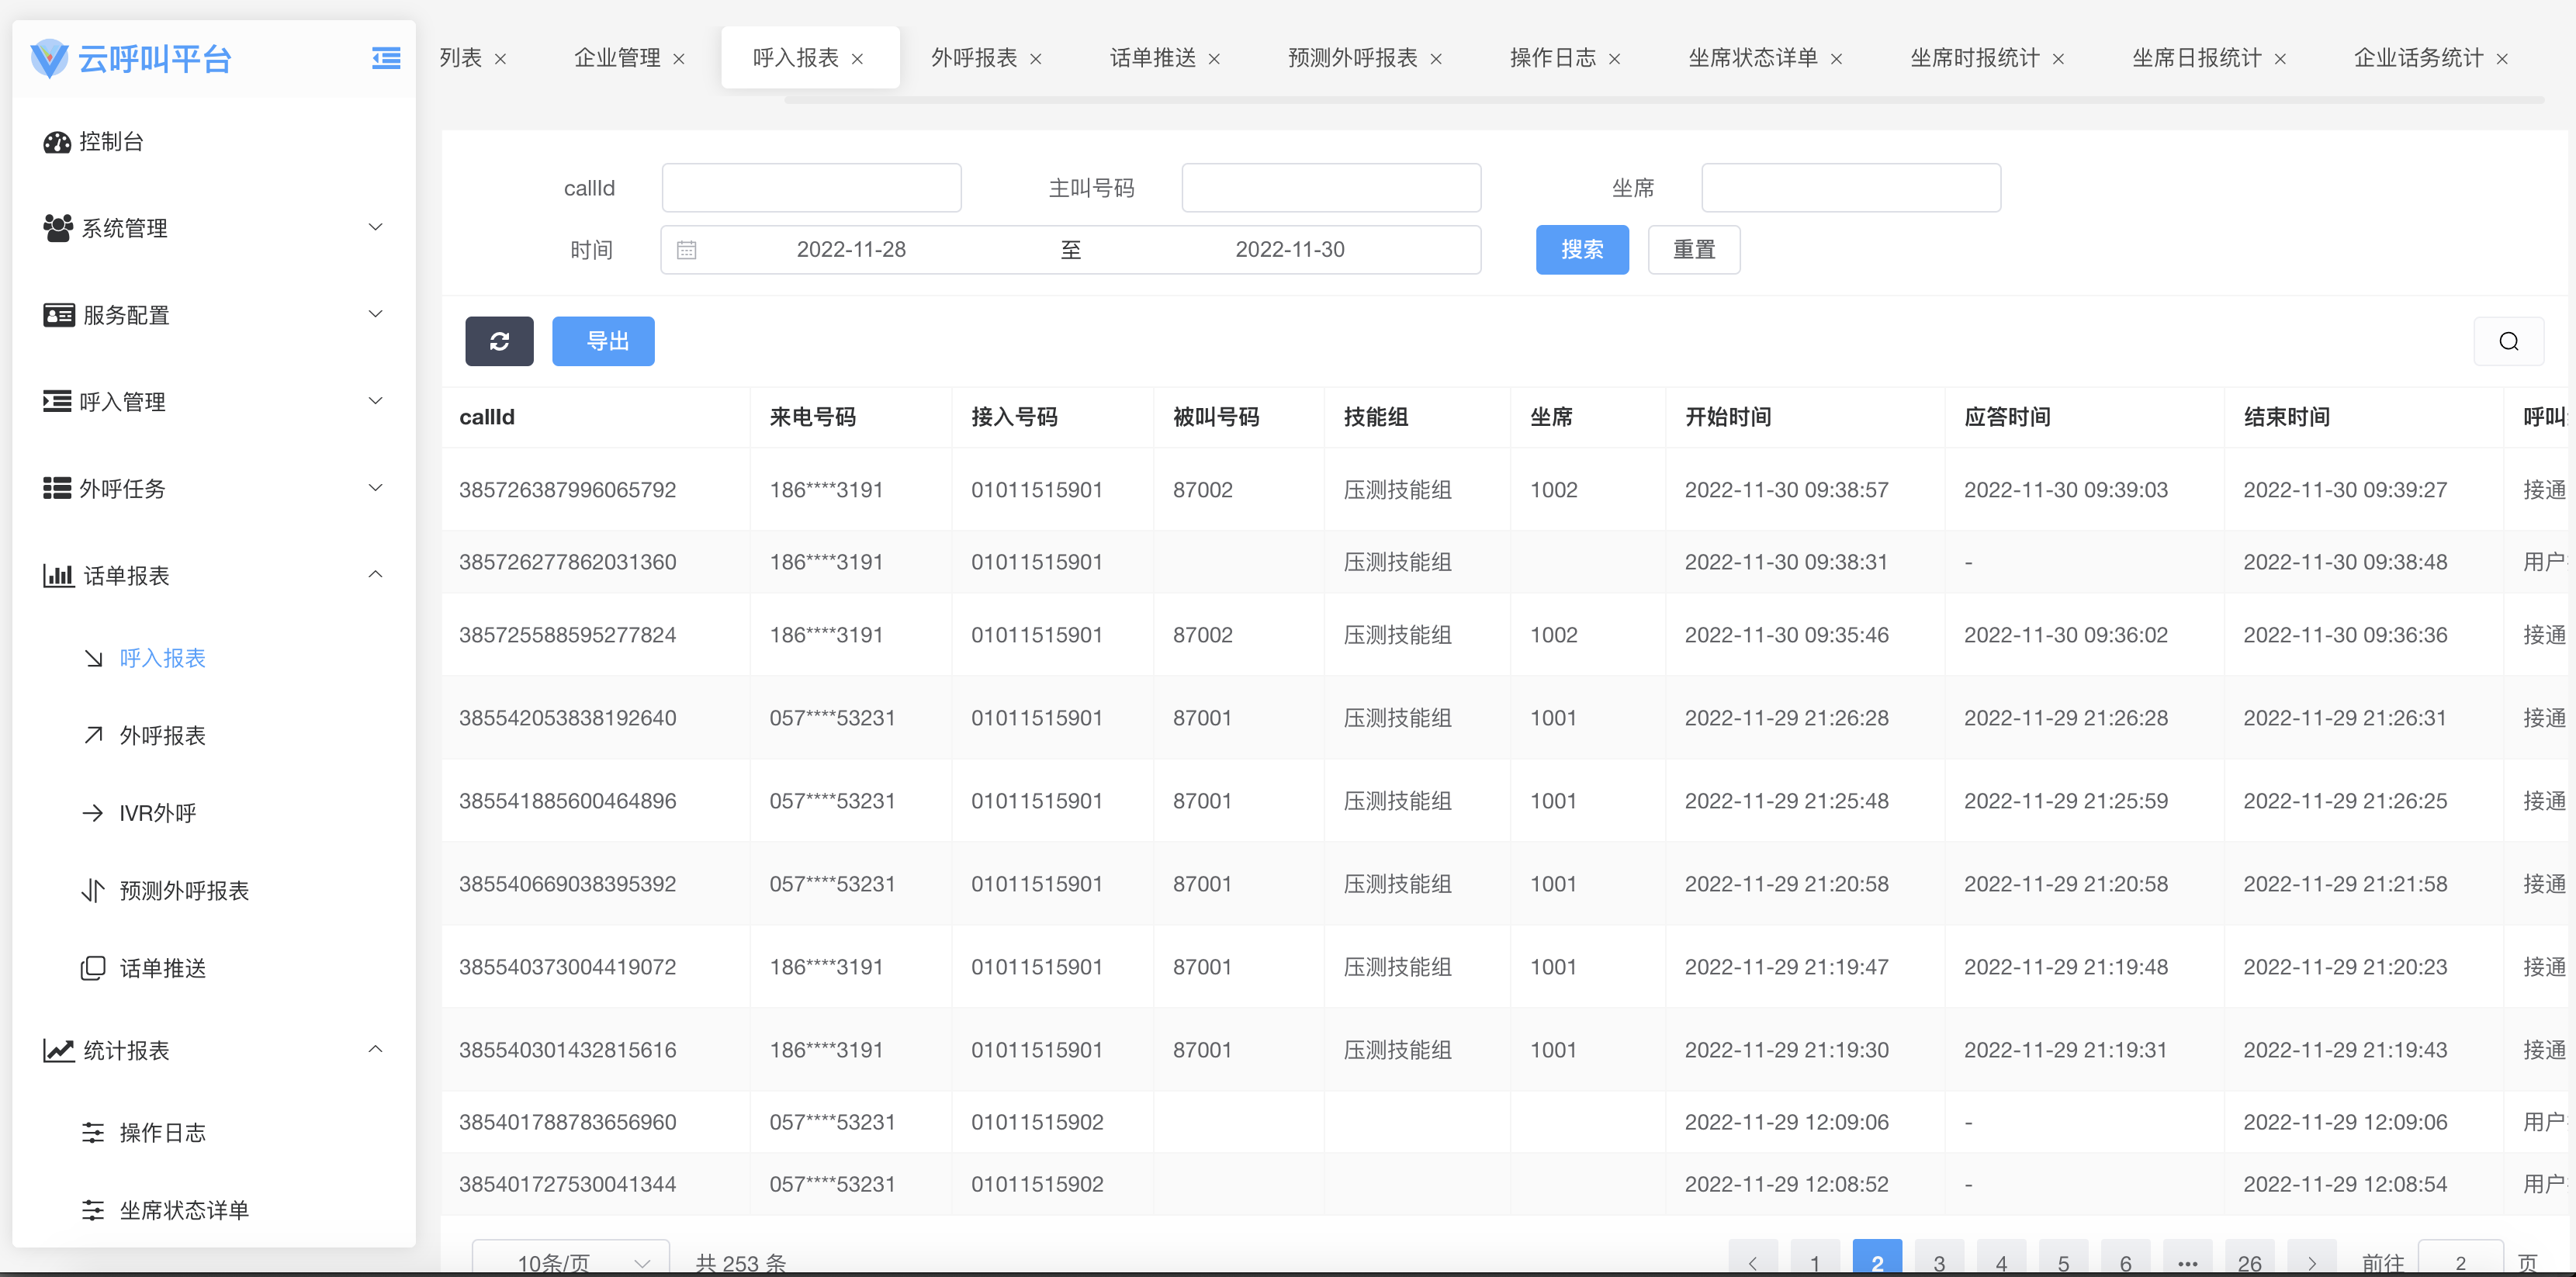
Task: Open the 控制台 dashboard item
Action: coord(111,142)
